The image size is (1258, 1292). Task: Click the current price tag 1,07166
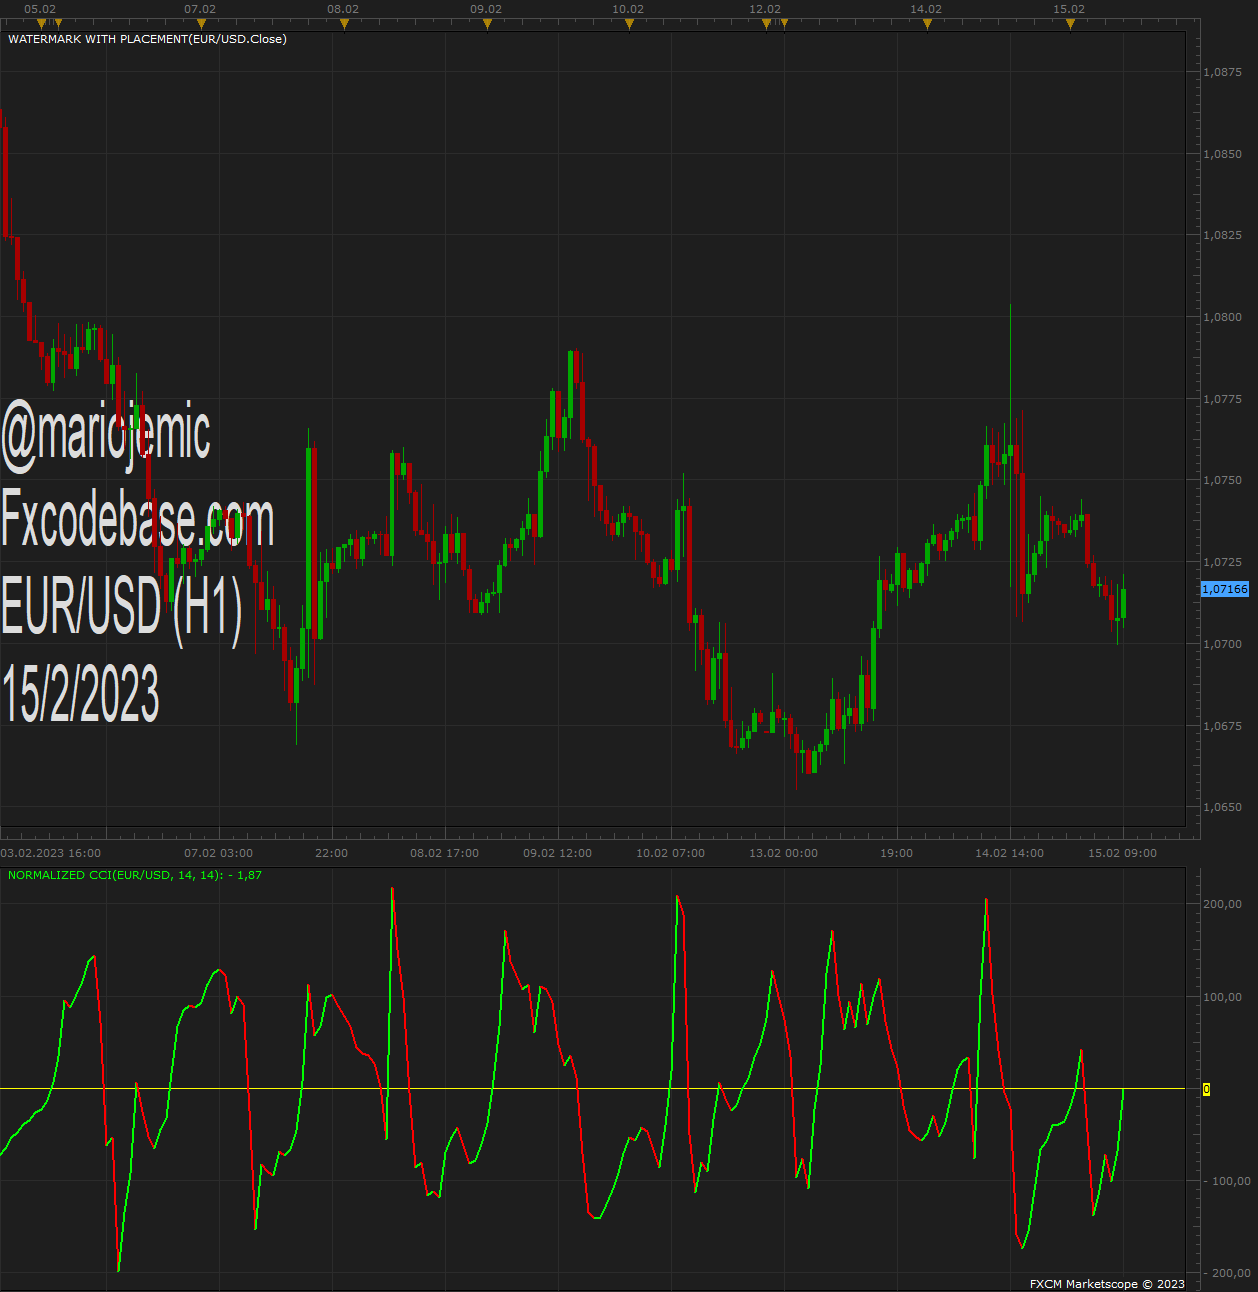tap(1225, 589)
